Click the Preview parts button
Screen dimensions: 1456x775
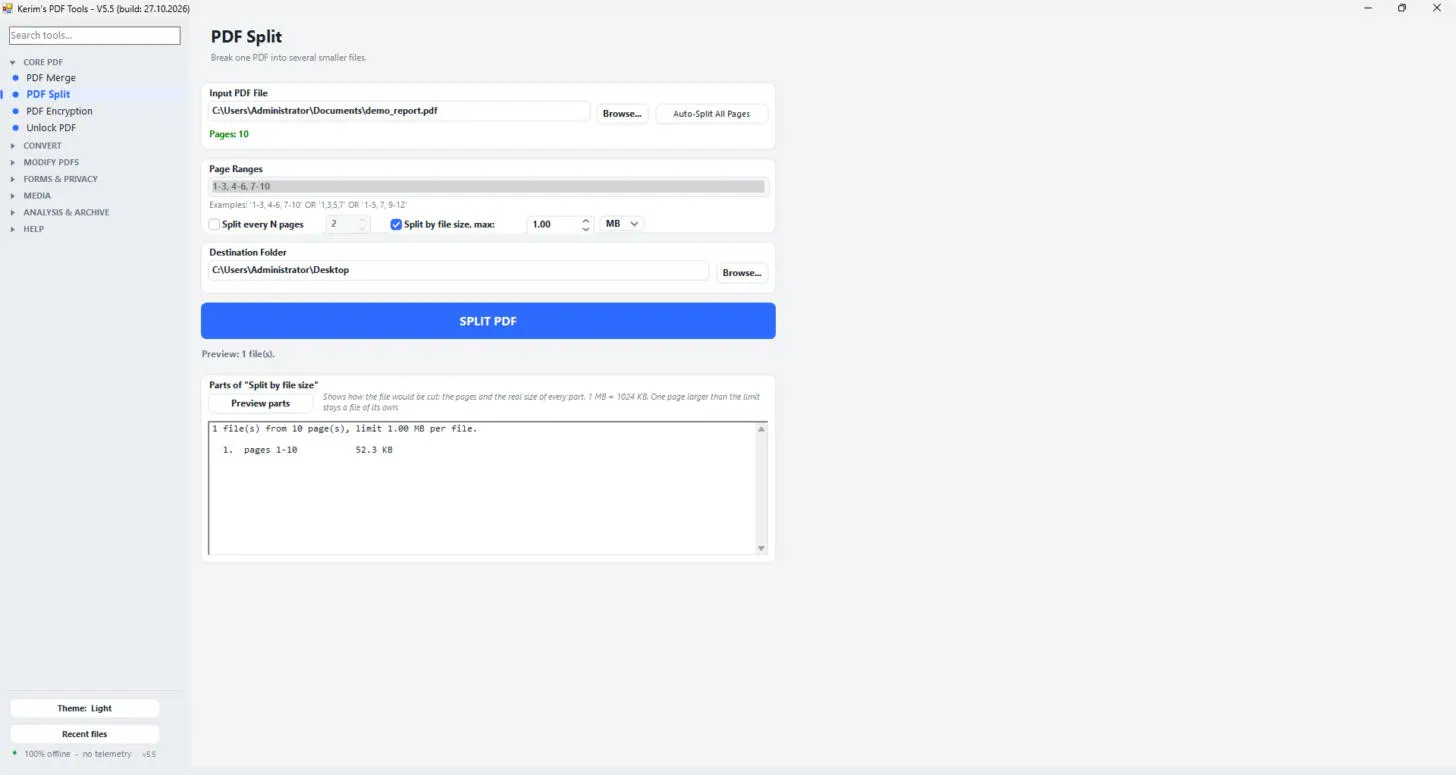coord(260,404)
